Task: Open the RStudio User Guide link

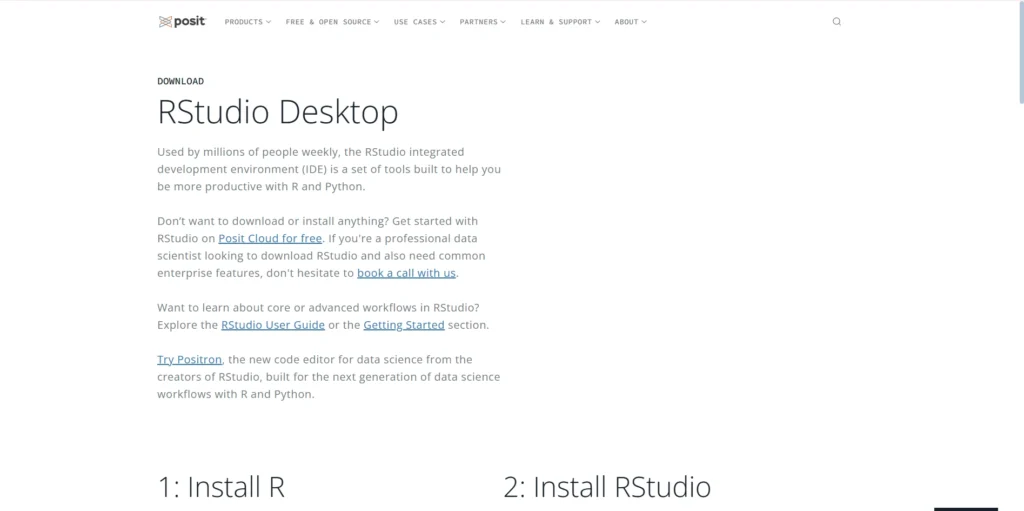Action: pyautogui.click(x=272, y=325)
